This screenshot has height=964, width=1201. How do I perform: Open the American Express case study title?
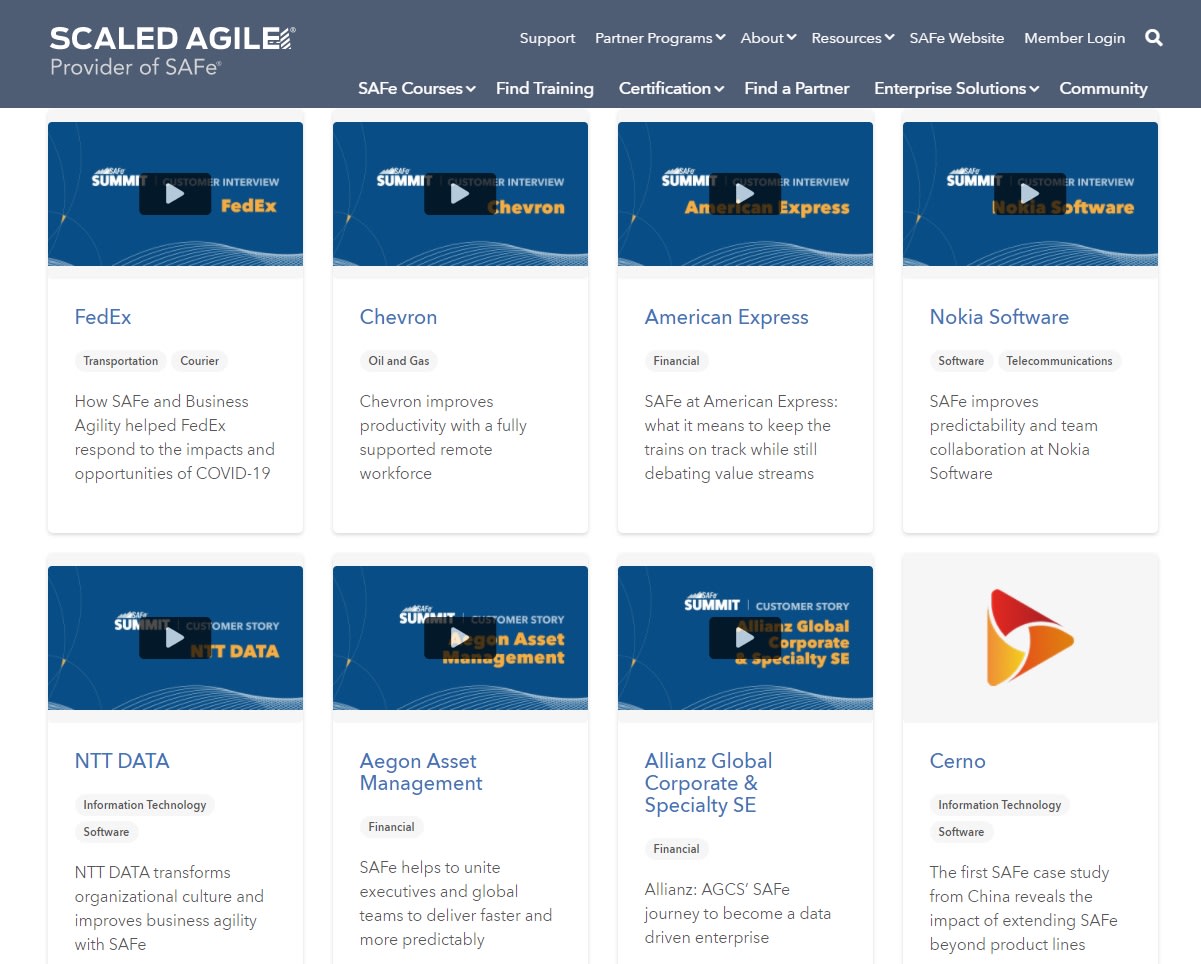[727, 317]
